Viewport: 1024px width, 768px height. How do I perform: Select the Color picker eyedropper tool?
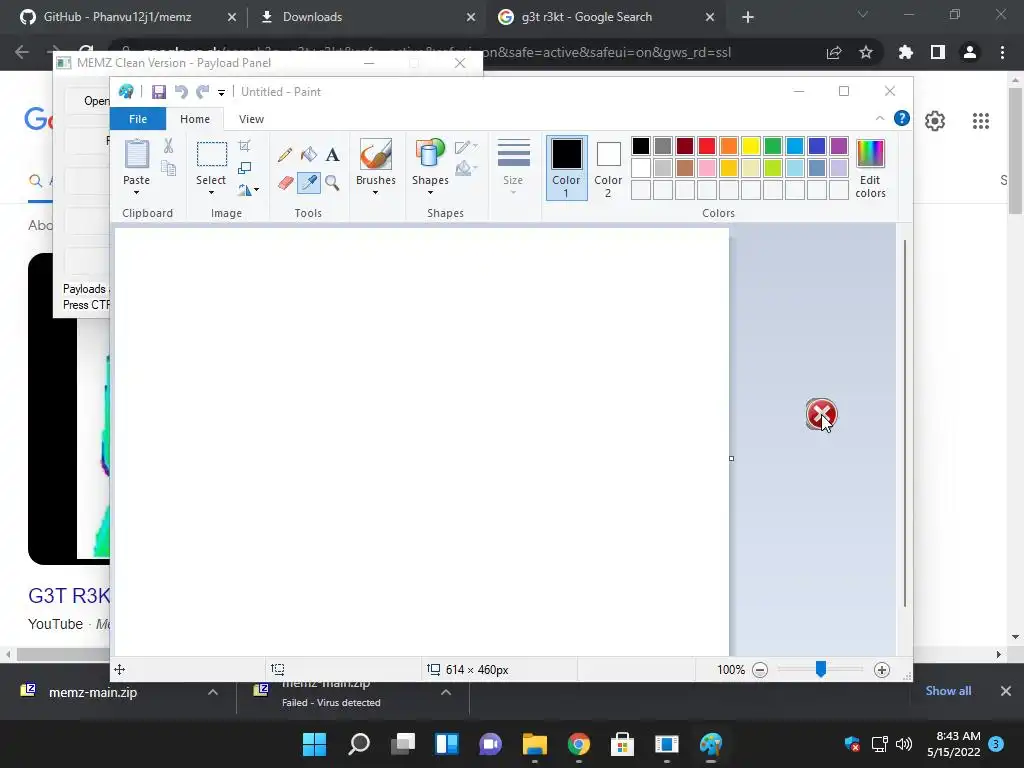[x=309, y=183]
